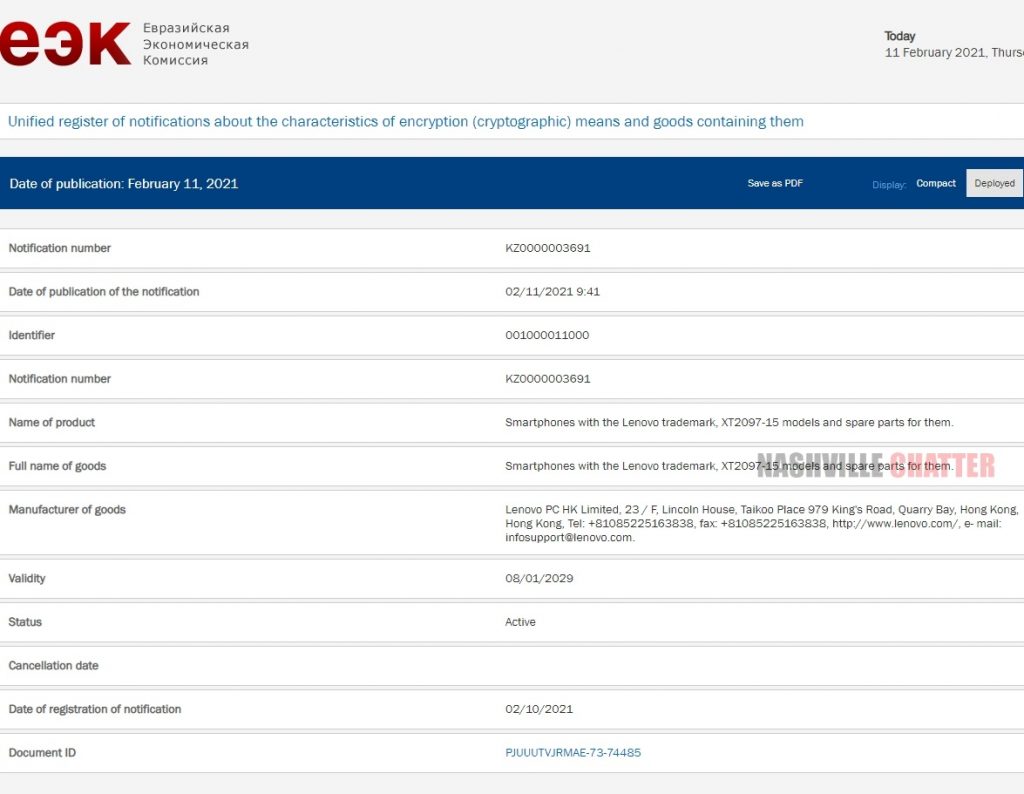
Task: Click the Lenovo PC HK Limited manufacturer details
Action: [761, 523]
